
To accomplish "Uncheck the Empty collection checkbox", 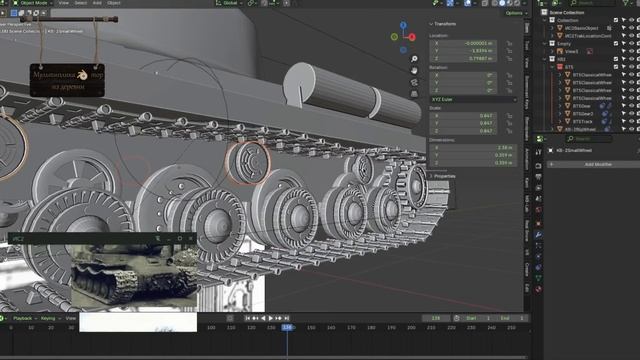I will [x=616, y=43].
